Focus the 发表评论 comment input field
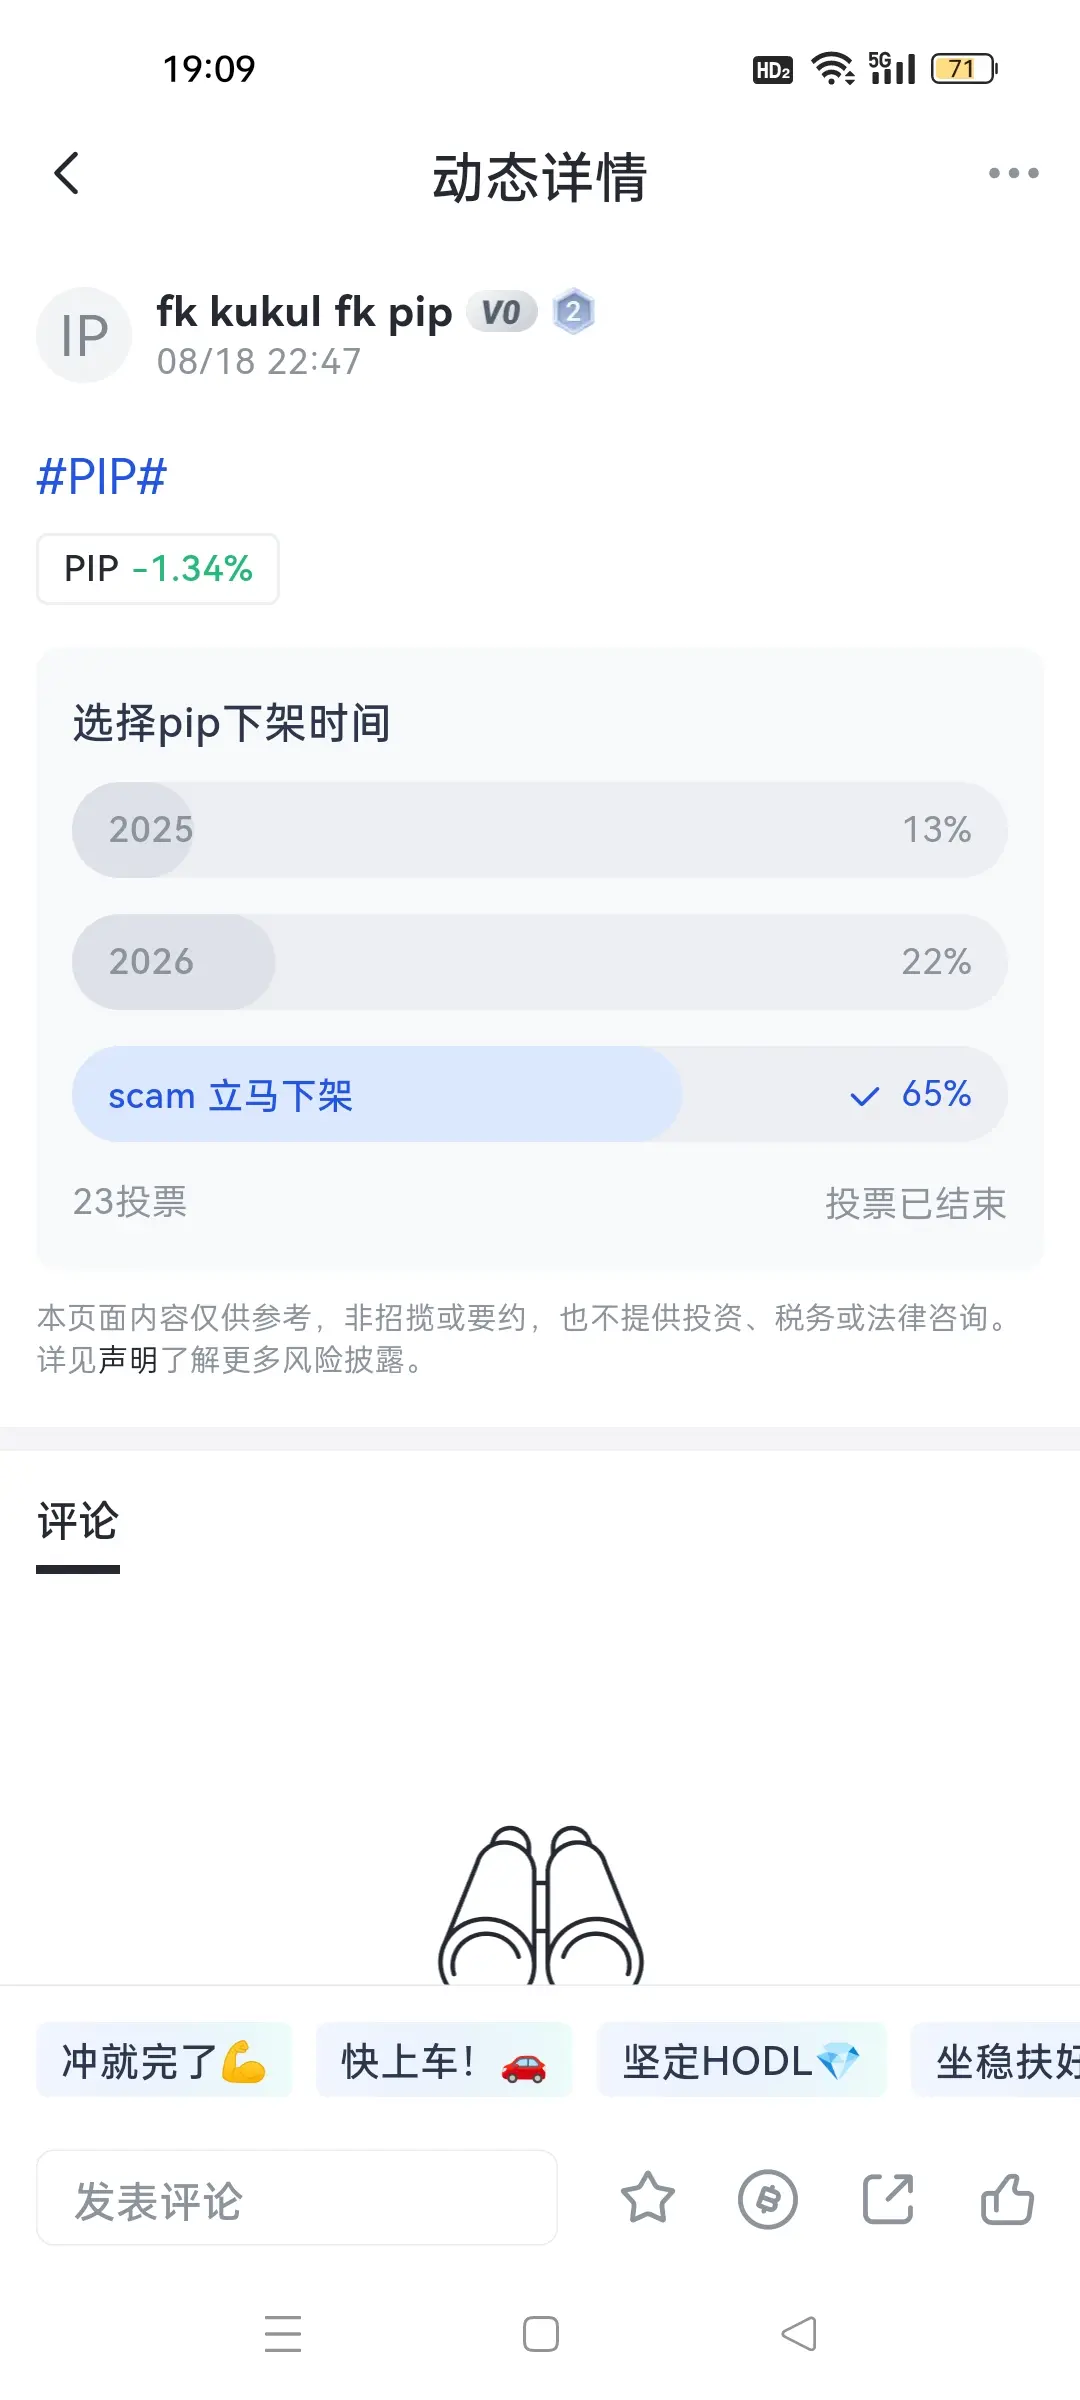 click(x=297, y=2199)
